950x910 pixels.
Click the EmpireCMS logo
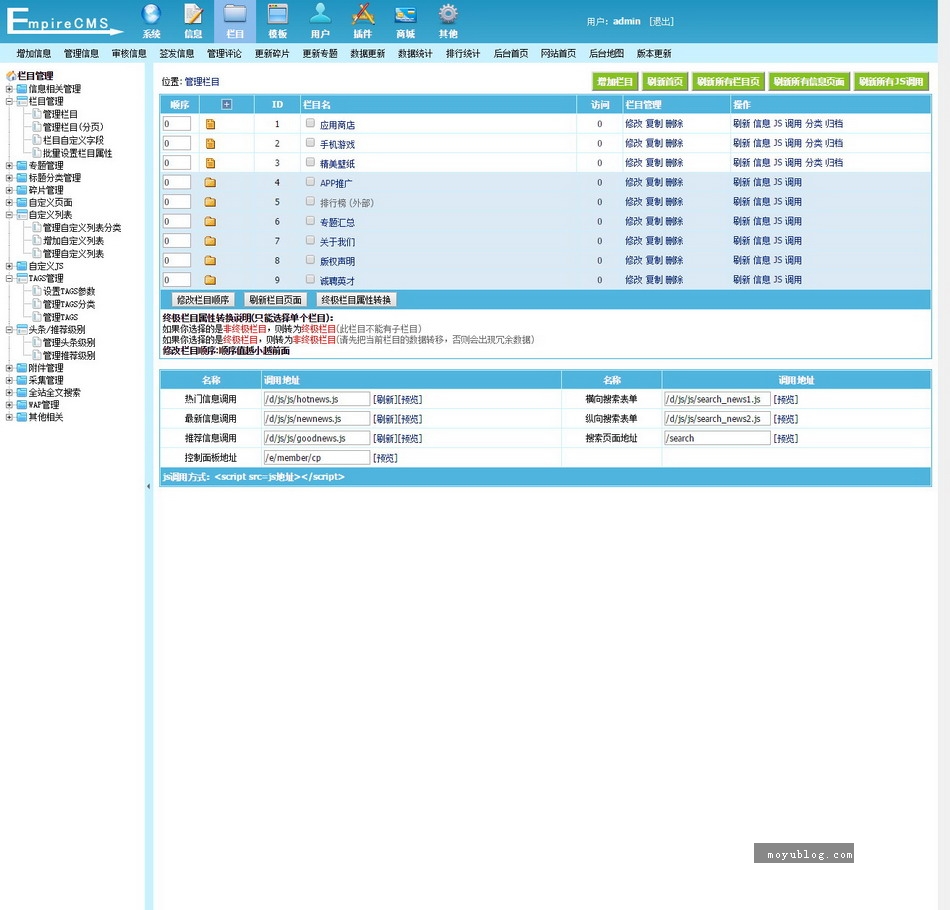click(x=64, y=22)
